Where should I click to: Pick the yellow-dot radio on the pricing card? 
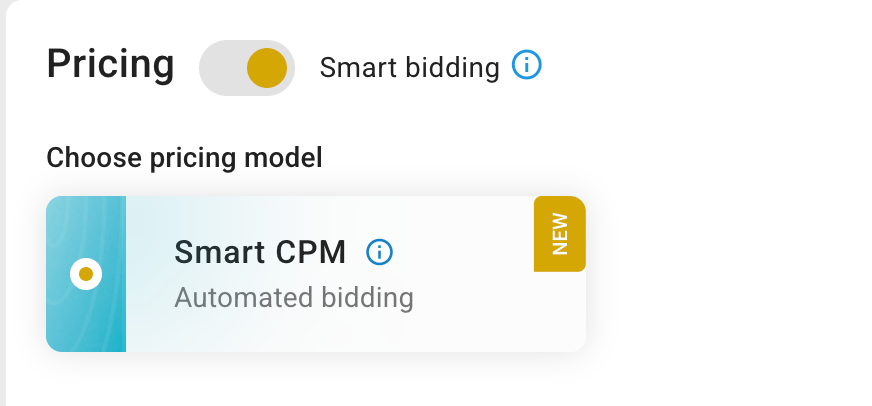tap(86, 273)
